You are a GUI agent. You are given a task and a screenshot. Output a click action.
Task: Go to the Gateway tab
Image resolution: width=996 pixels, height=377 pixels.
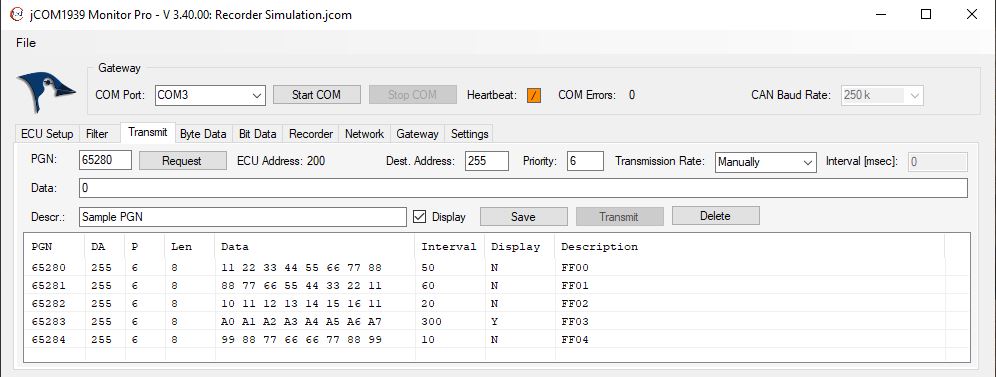point(417,134)
